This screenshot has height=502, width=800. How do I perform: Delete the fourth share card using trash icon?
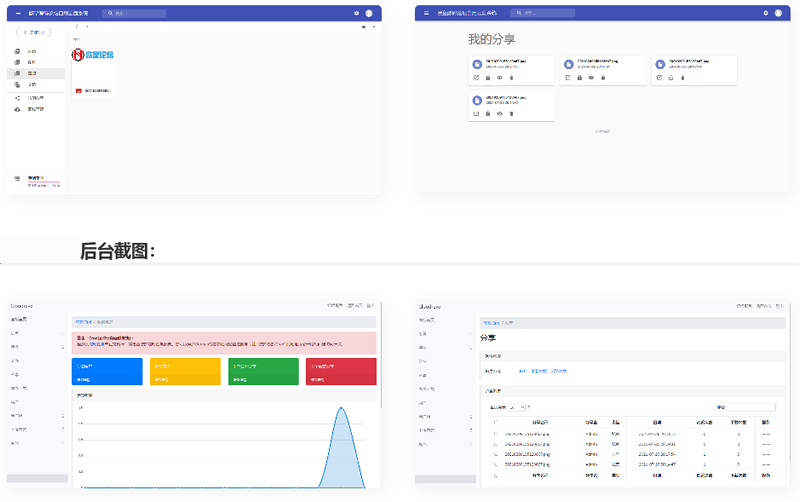[511, 113]
